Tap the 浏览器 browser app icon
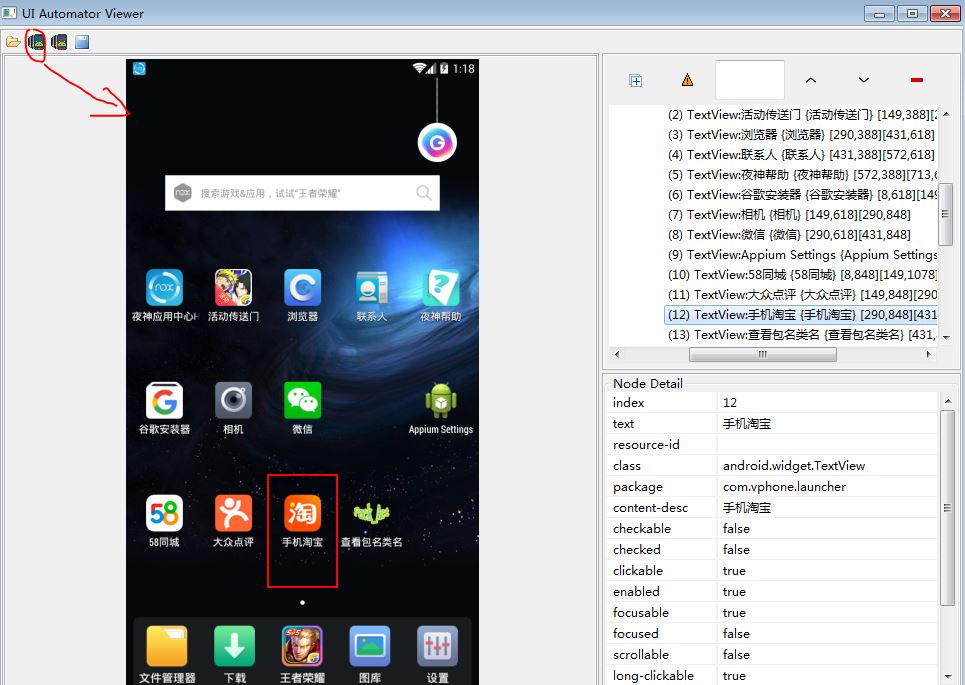 coord(302,287)
